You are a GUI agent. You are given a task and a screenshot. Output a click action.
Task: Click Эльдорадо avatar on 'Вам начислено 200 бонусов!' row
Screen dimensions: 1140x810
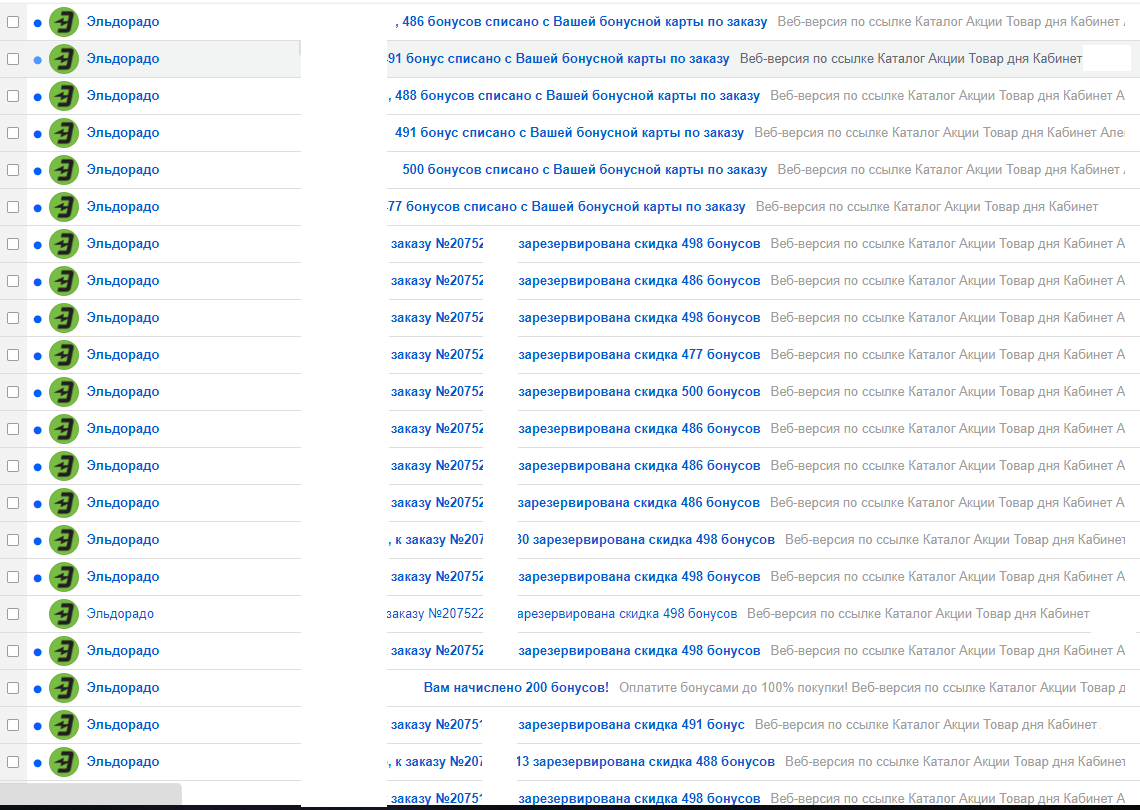click(64, 688)
